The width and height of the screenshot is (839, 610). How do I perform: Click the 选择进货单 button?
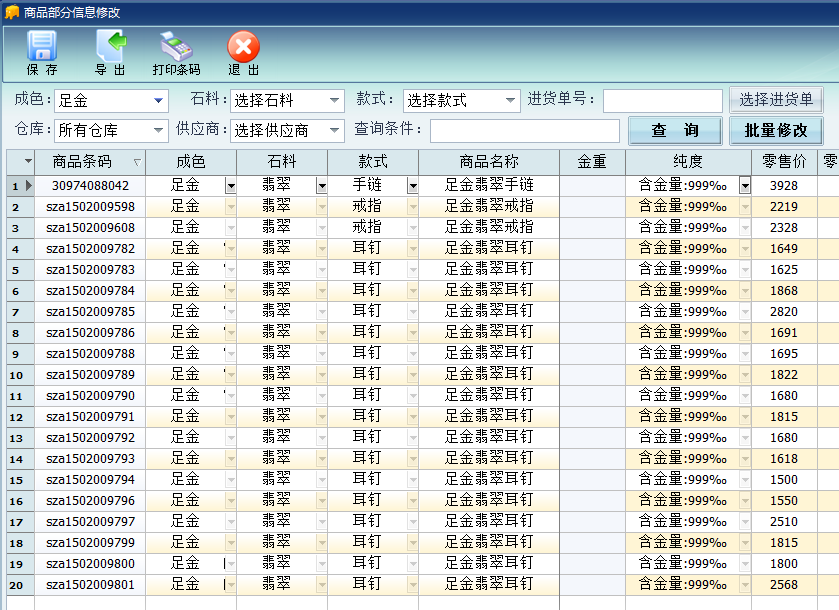776,100
